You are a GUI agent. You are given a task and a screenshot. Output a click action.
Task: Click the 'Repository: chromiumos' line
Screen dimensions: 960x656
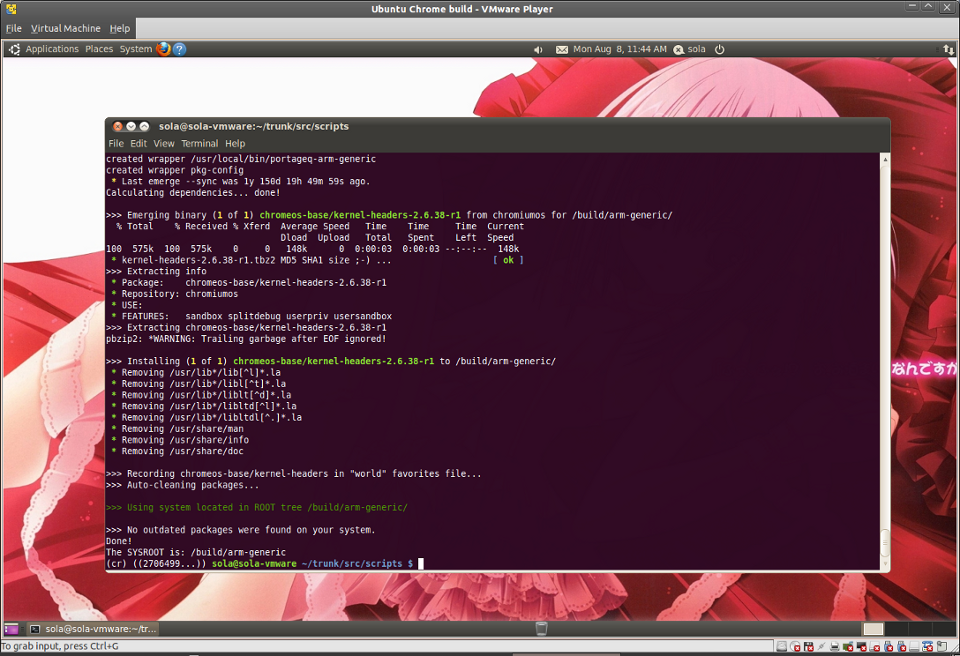pos(174,293)
